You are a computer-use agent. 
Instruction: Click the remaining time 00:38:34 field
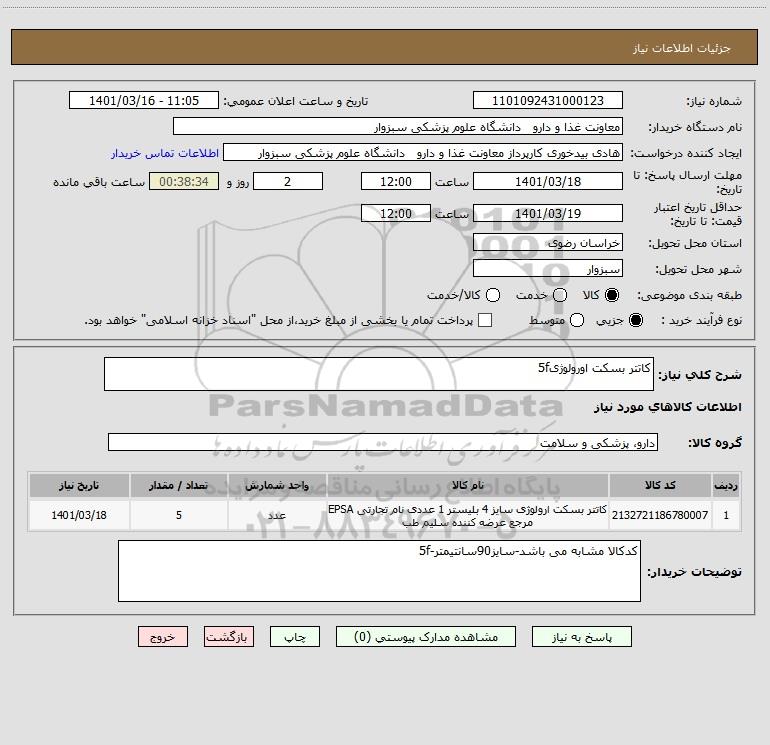pyautogui.click(x=184, y=181)
